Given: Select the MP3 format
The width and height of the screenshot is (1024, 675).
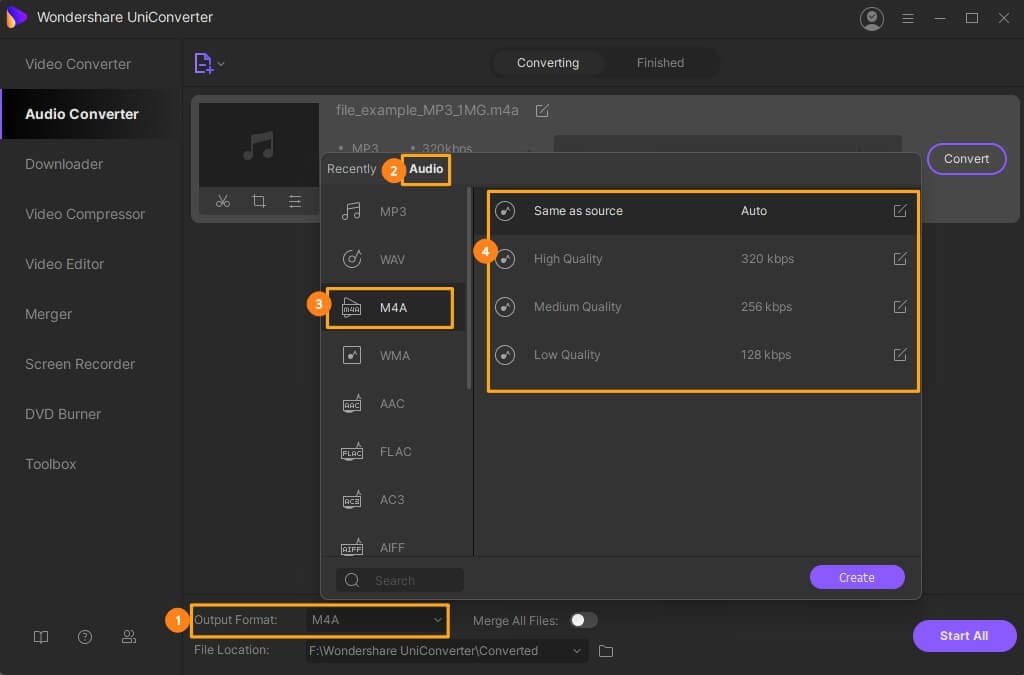Looking at the screenshot, I should click(x=393, y=212).
